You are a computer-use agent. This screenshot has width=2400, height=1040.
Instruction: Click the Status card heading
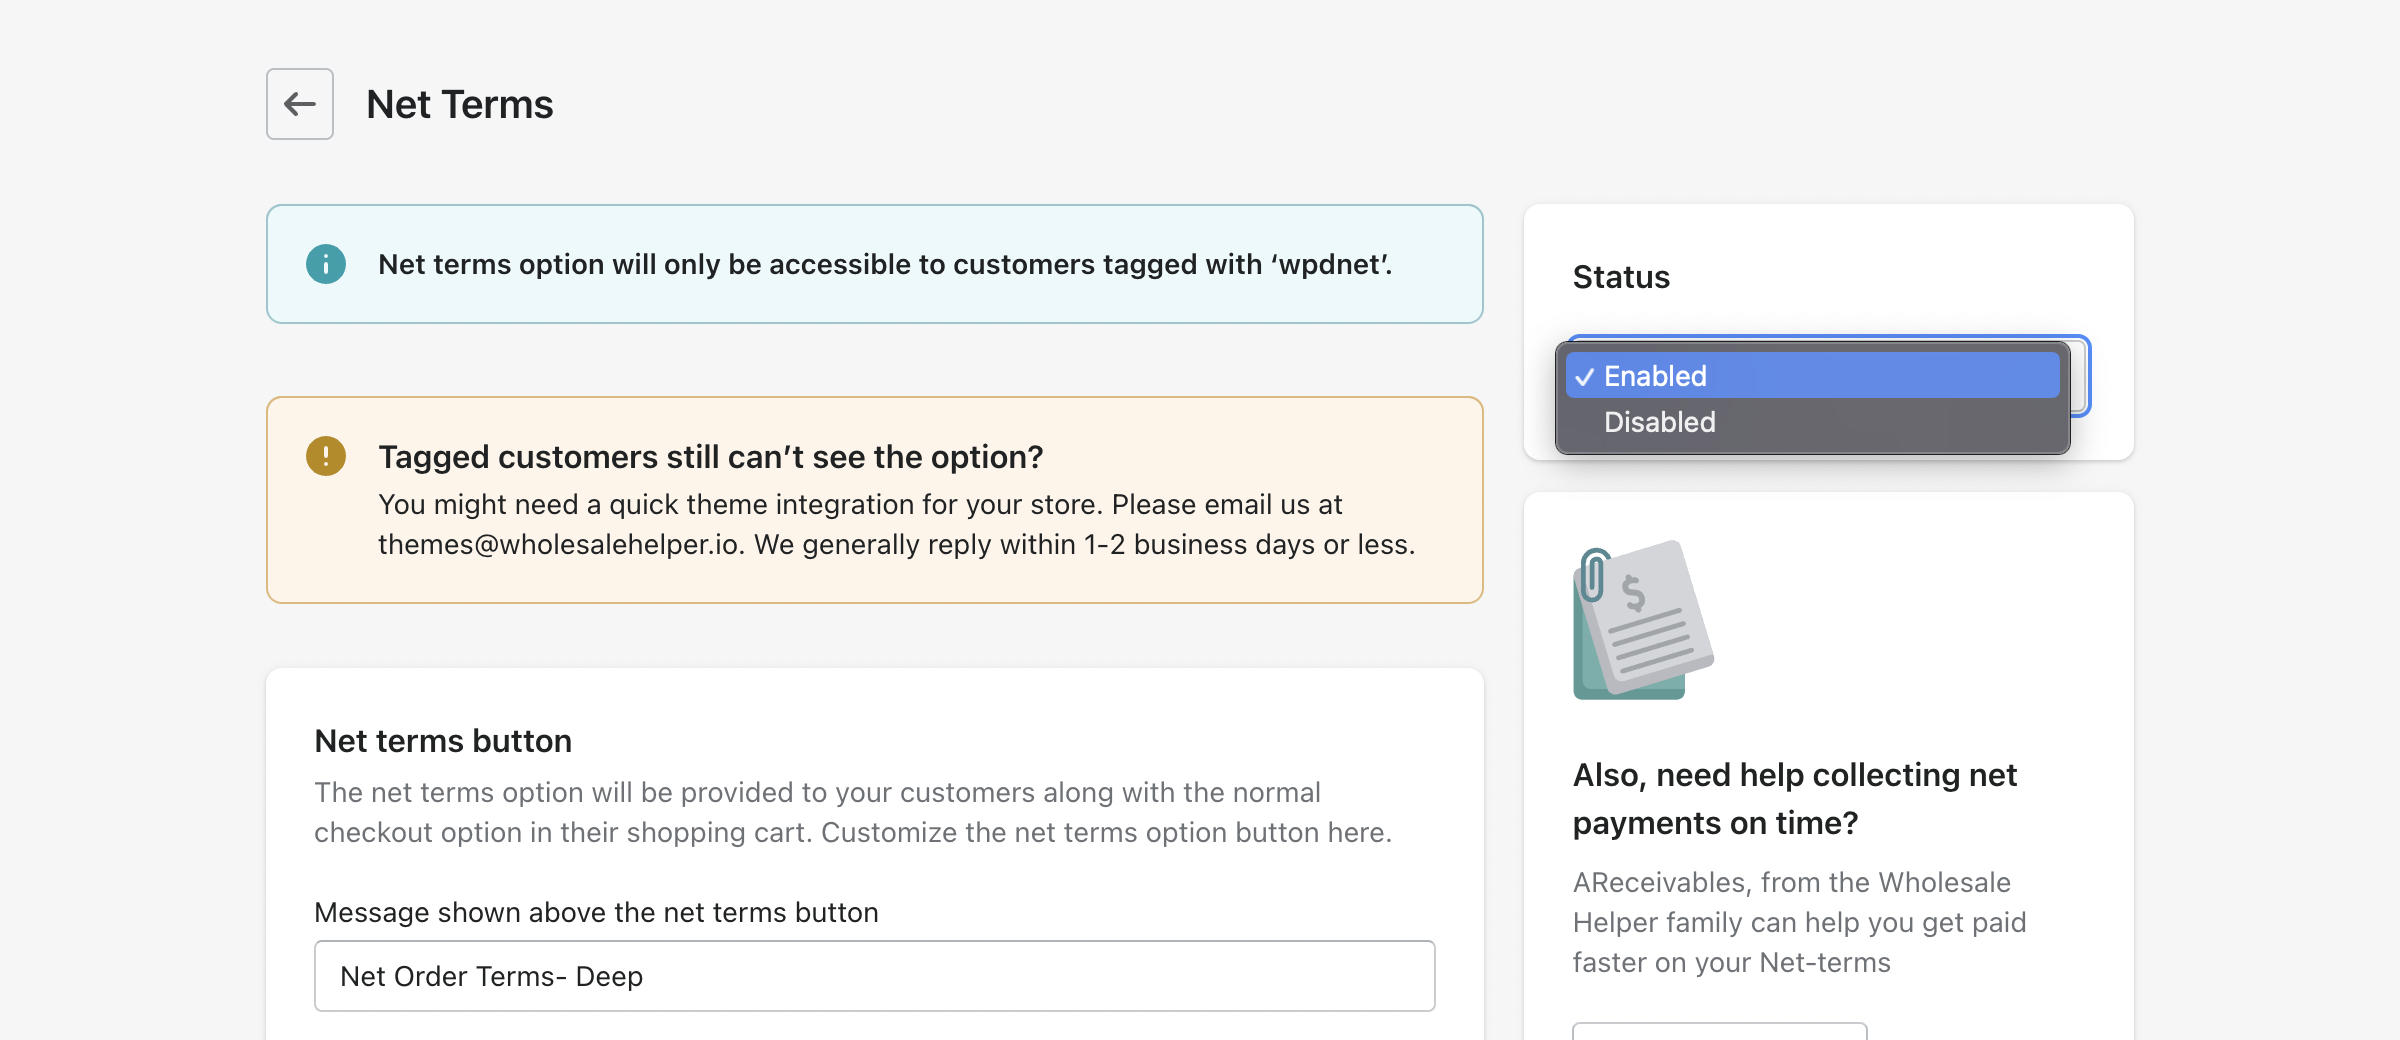coord(1621,277)
